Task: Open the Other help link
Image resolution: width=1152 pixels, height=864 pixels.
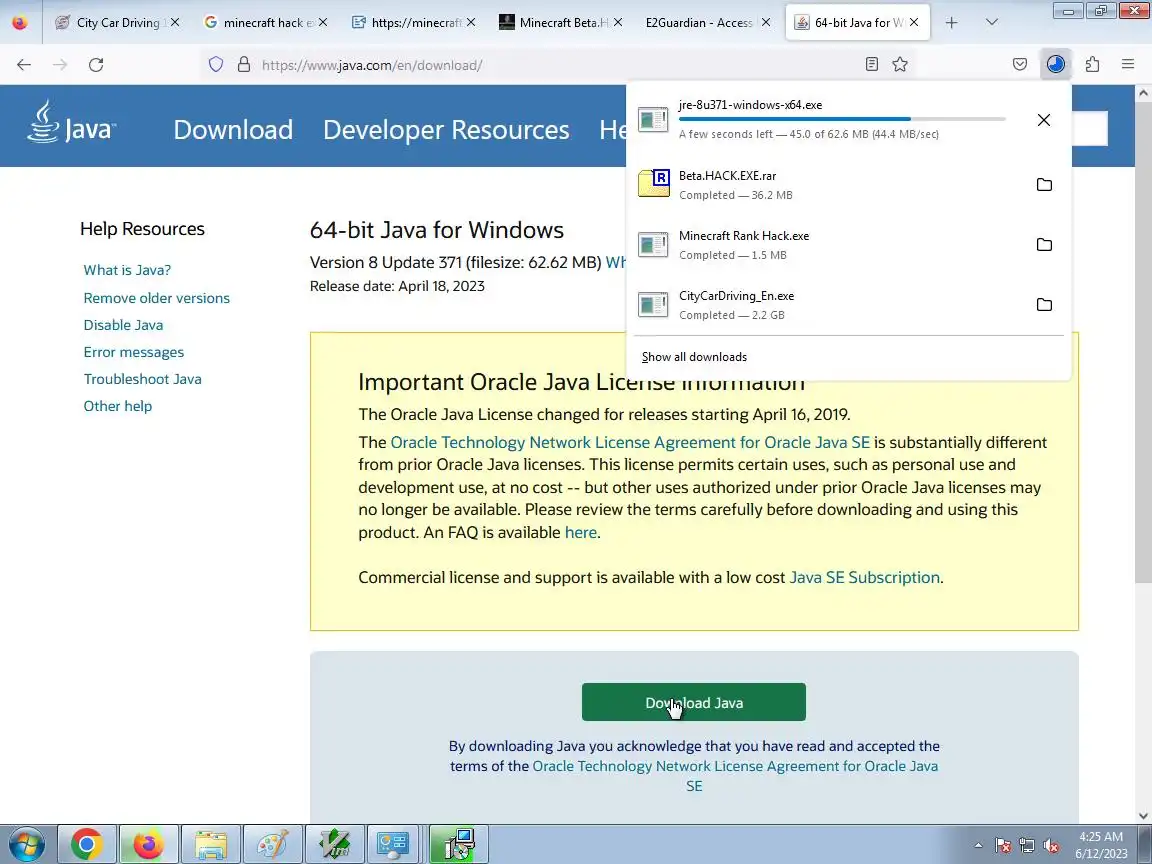Action: coord(118,406)
